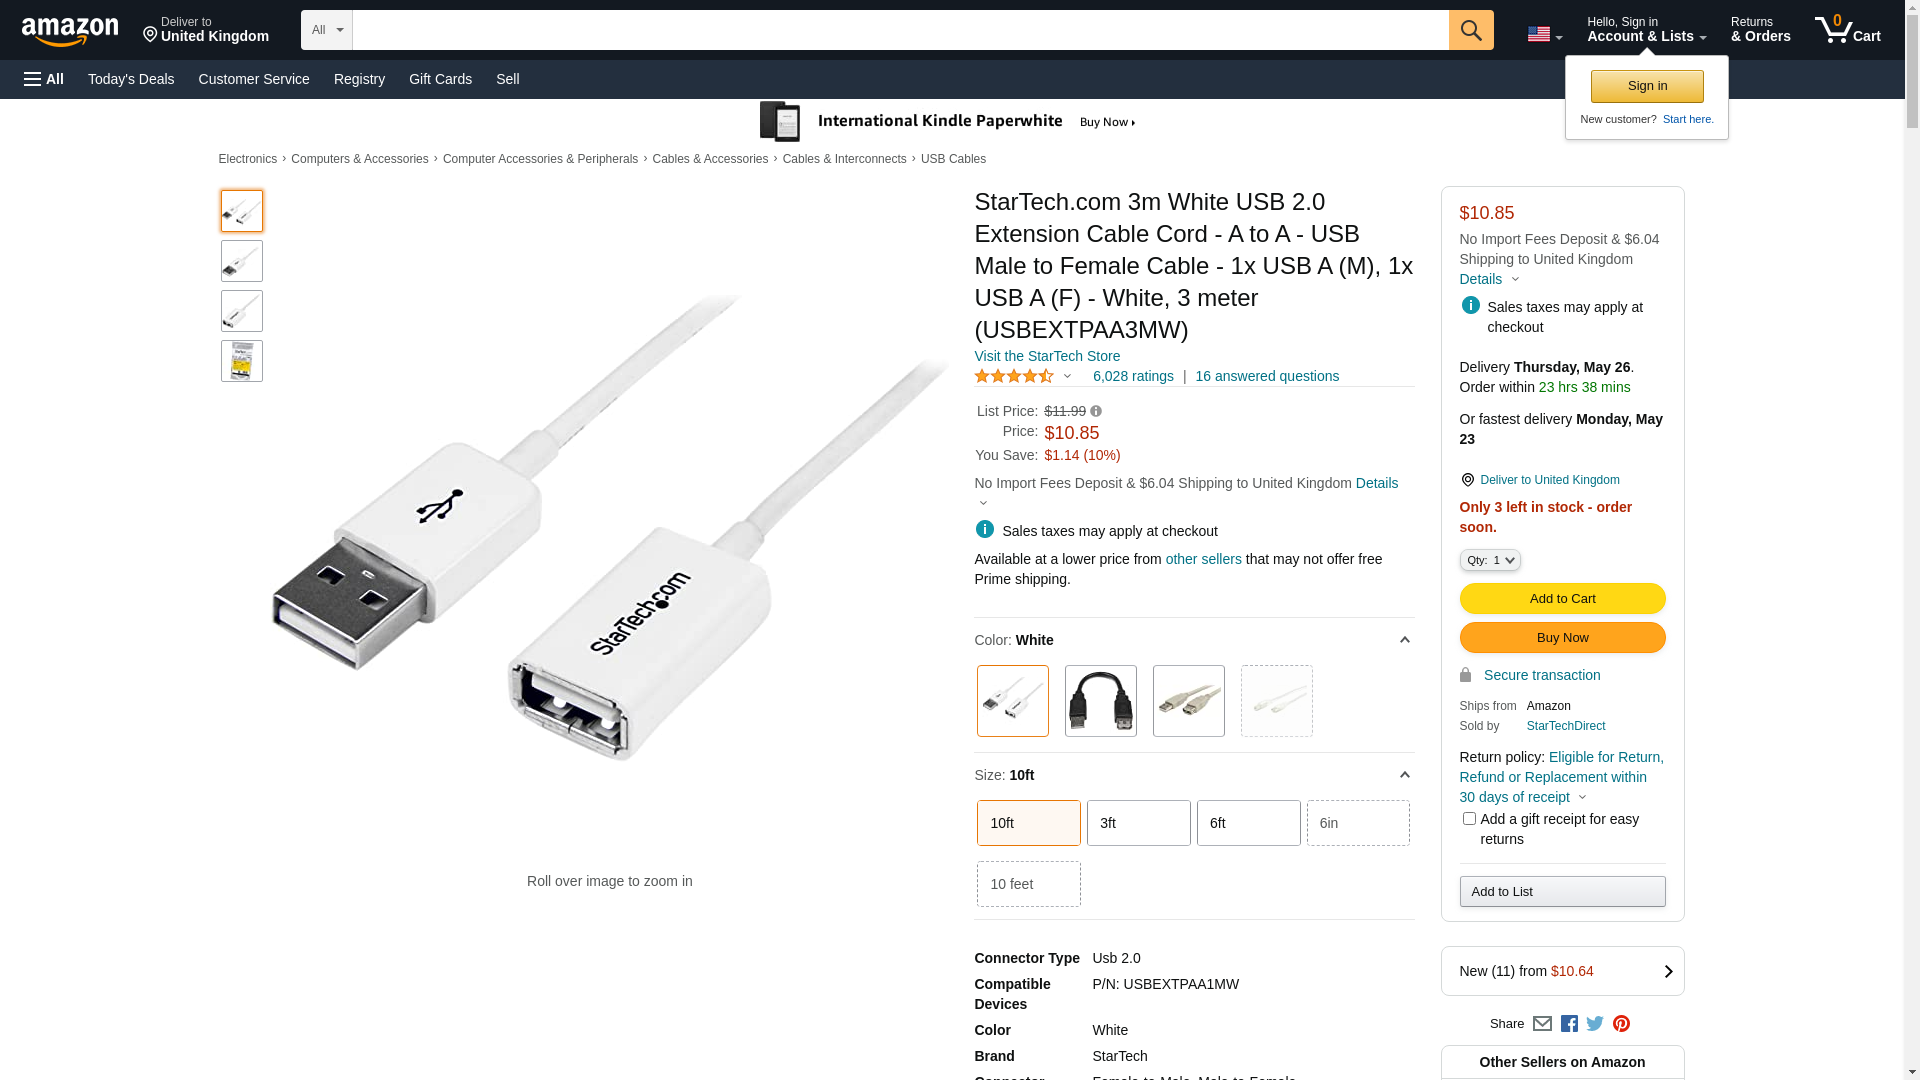This screenshot has width=1920, height=1080.
Task: Open the All hamburger menu
Action: [44, 79]
